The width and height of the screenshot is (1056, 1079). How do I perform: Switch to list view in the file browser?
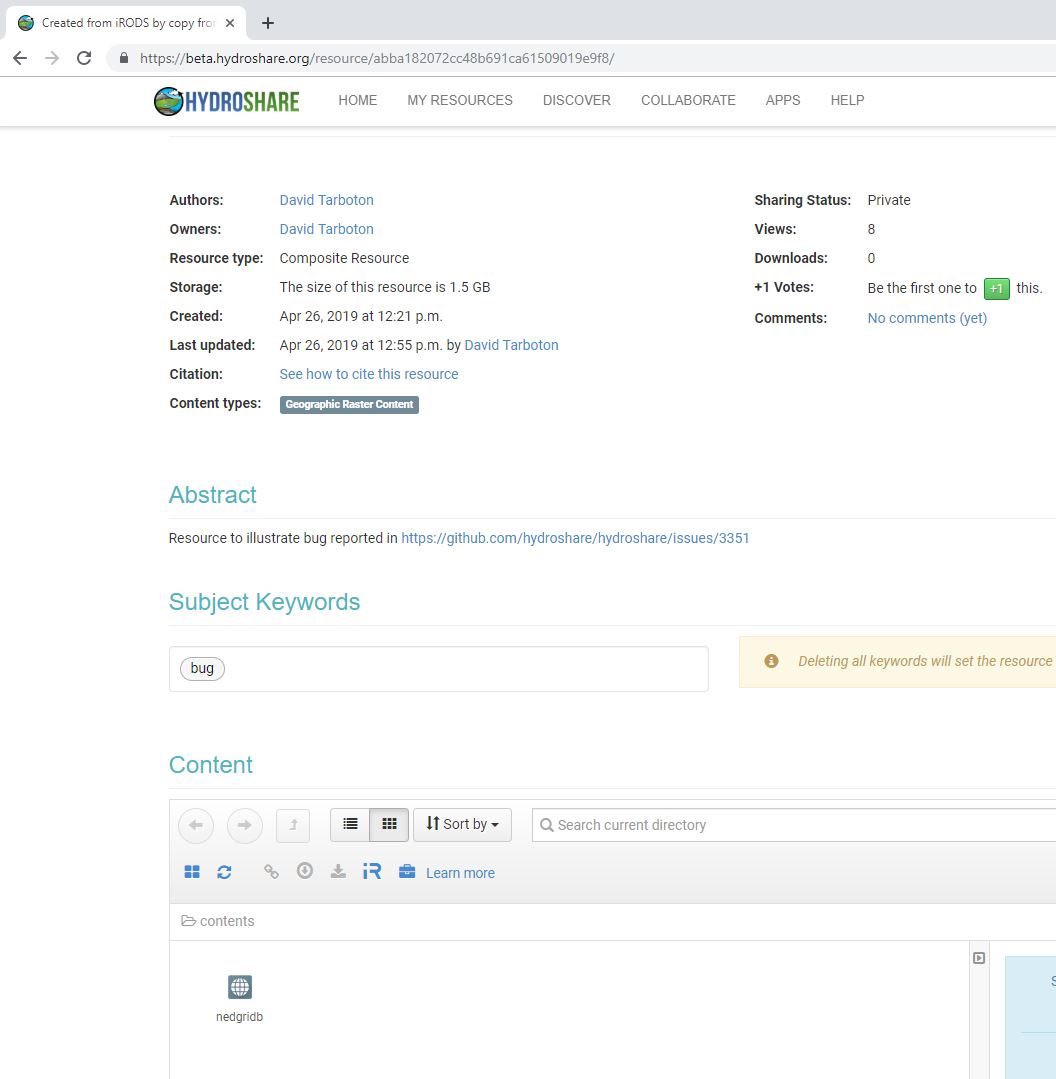coord(350,824)
